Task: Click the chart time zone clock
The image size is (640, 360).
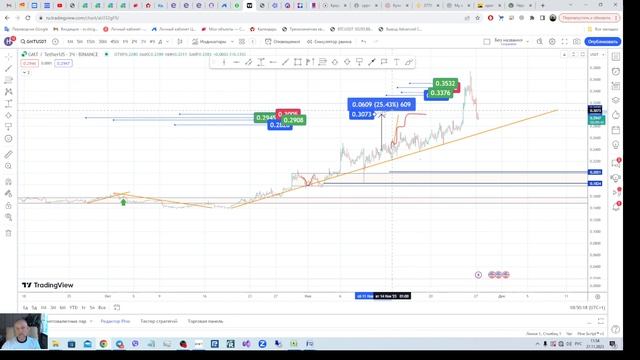Action: point(587,308)
